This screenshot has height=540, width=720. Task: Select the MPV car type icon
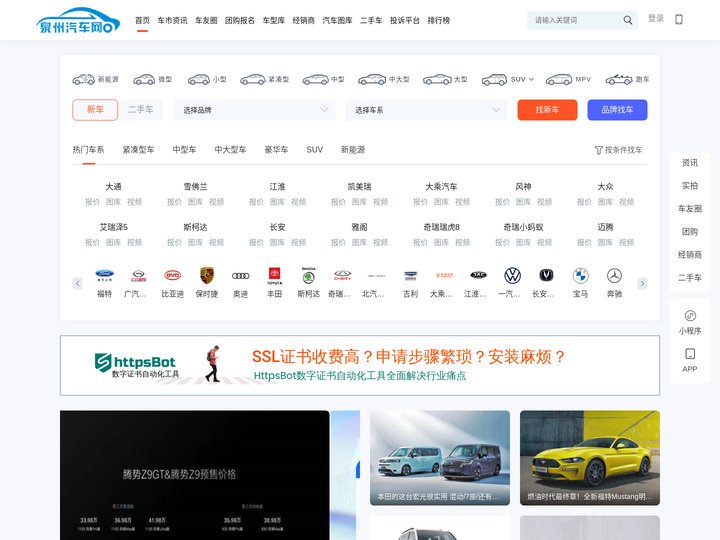(x=559, y=79)
